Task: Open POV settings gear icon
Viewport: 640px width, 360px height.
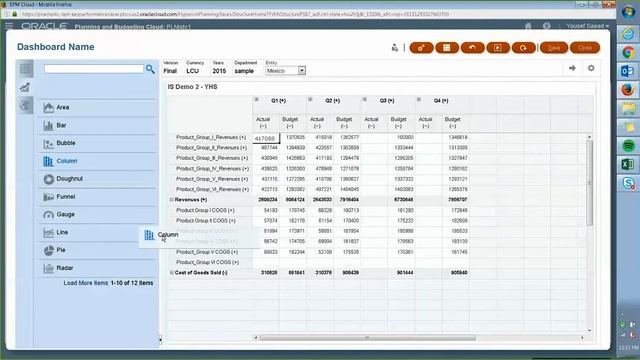Action: pyautogui.click(x=591, y=68)
